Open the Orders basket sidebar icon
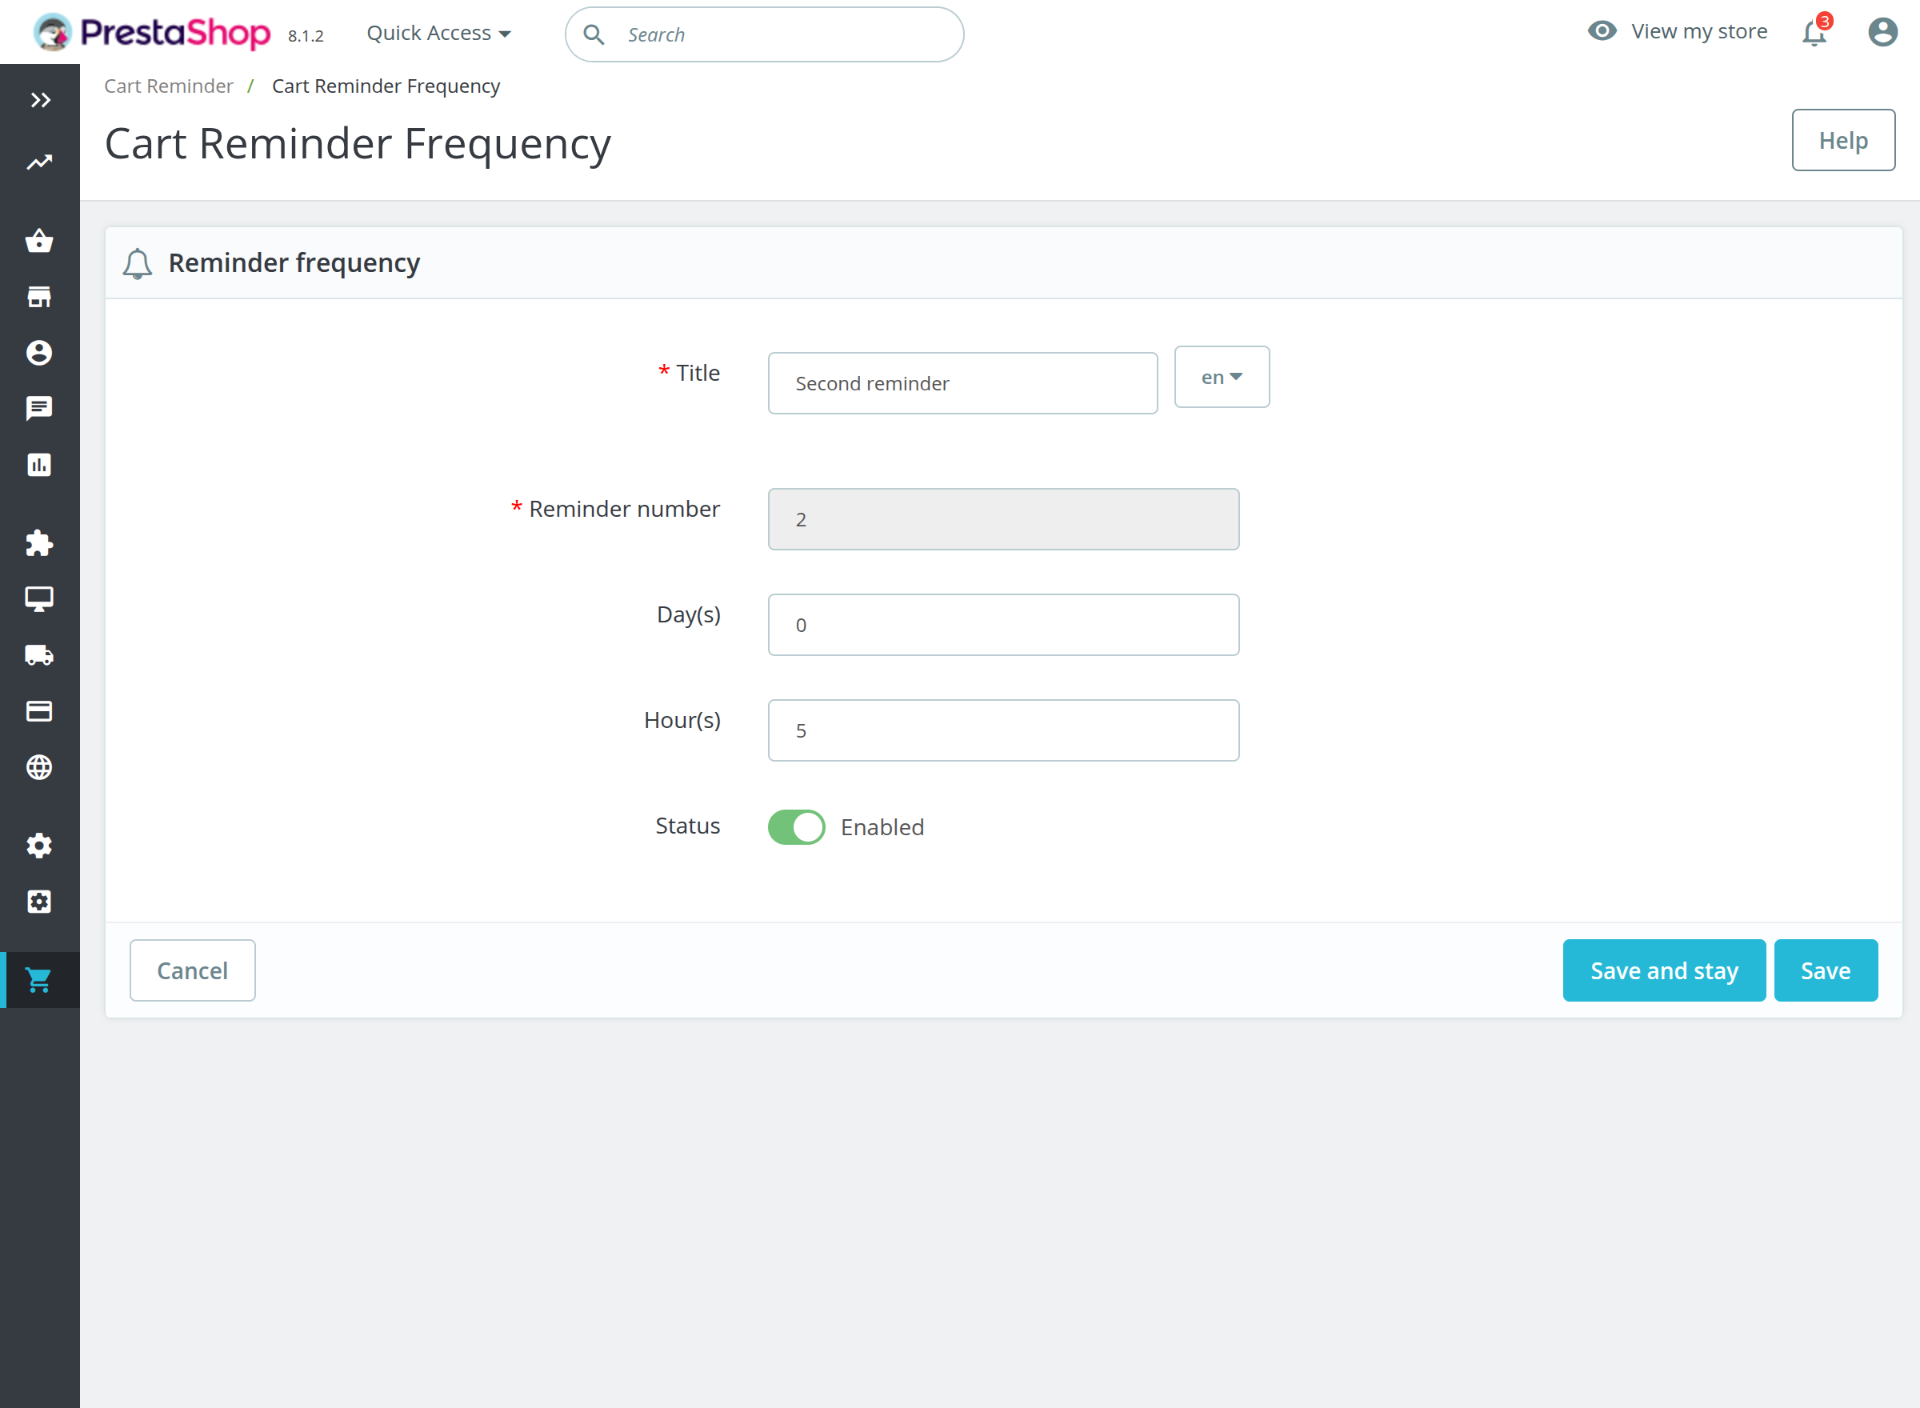1920x1408 pixels. tap(39, 241)
